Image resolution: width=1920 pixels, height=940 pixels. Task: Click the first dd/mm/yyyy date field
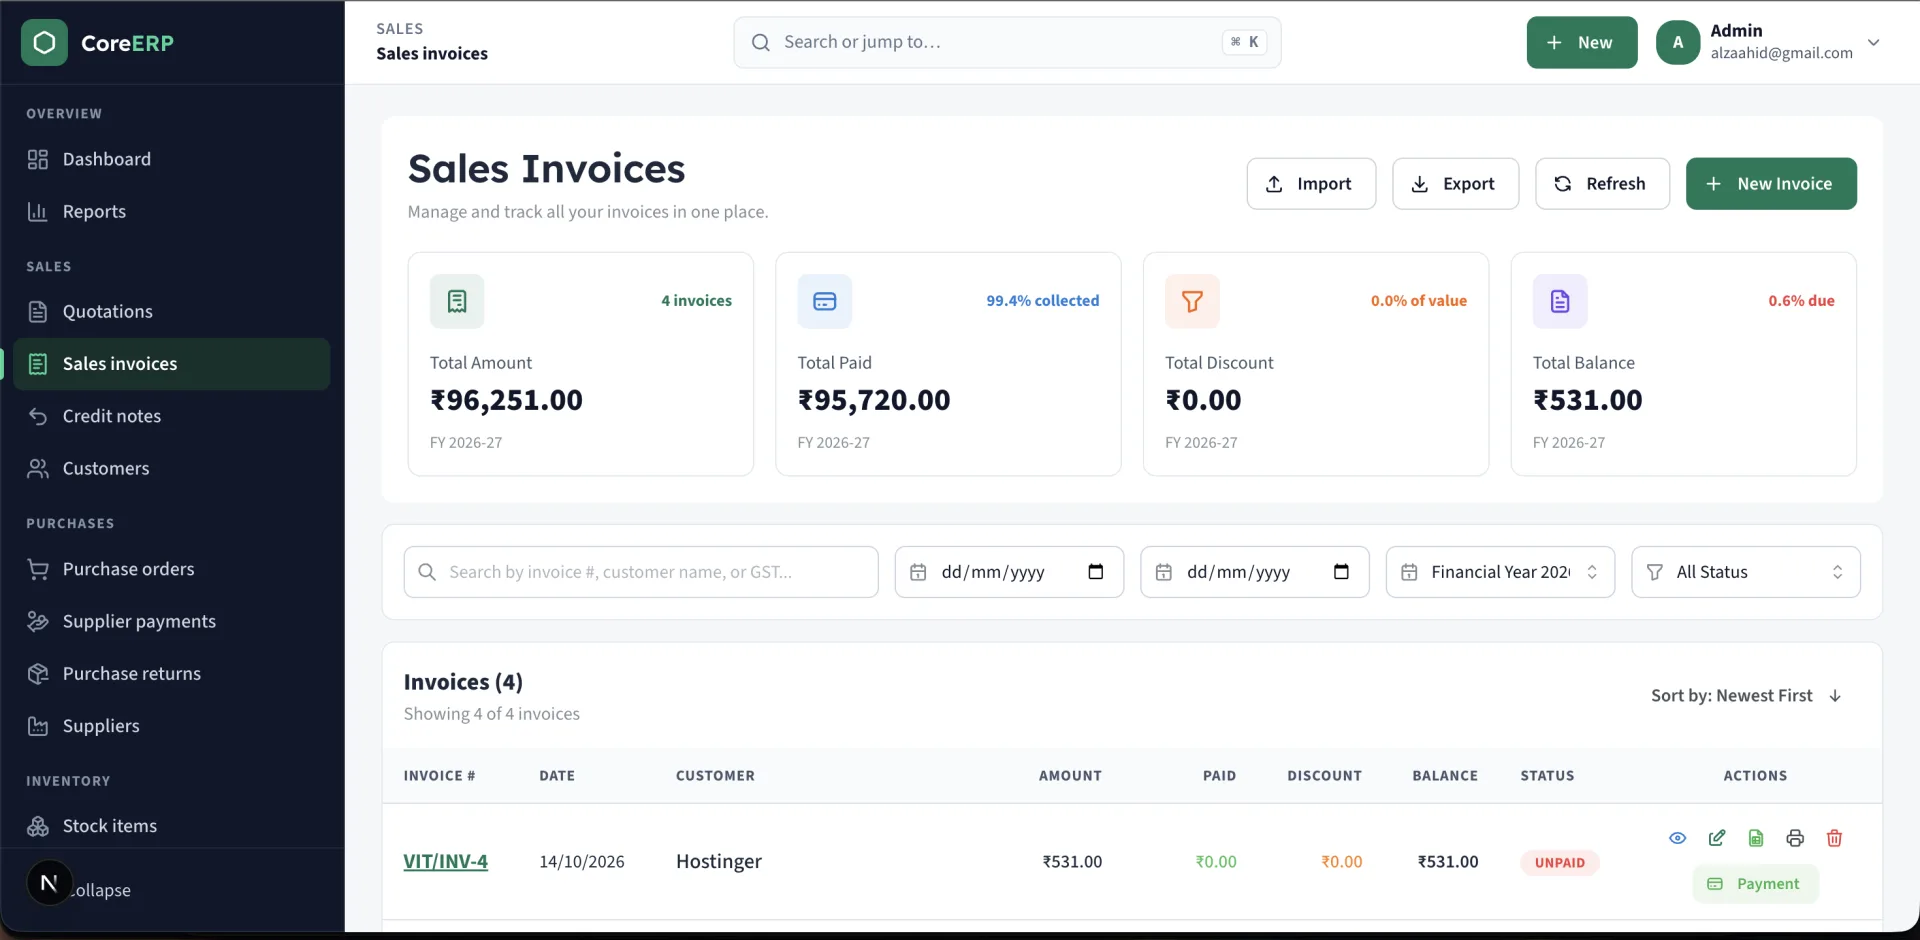point(1009,572)
